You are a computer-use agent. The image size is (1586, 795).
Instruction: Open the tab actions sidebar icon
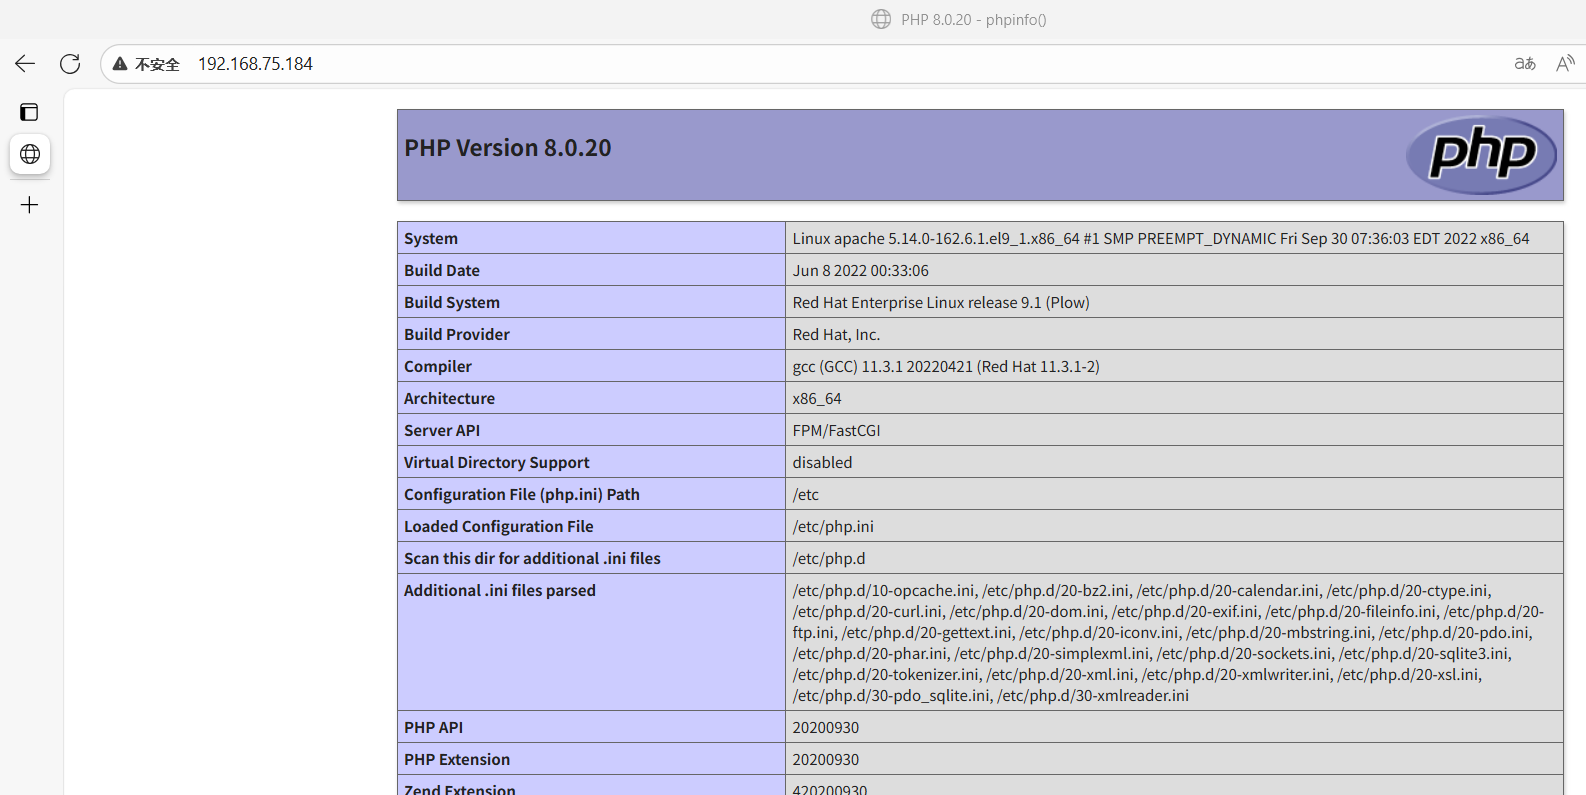pyautogui.click(x=29, y=112)
